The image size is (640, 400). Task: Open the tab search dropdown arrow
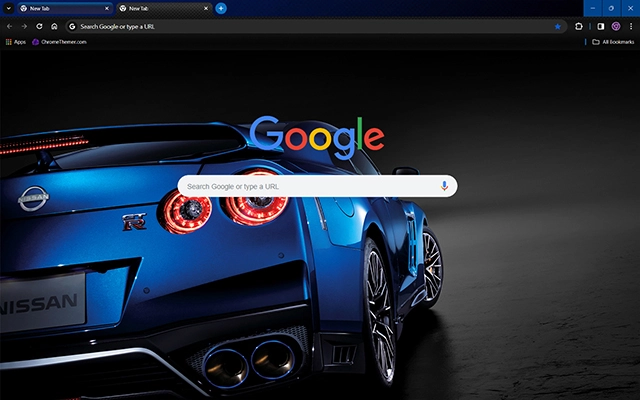coord(8,8)
